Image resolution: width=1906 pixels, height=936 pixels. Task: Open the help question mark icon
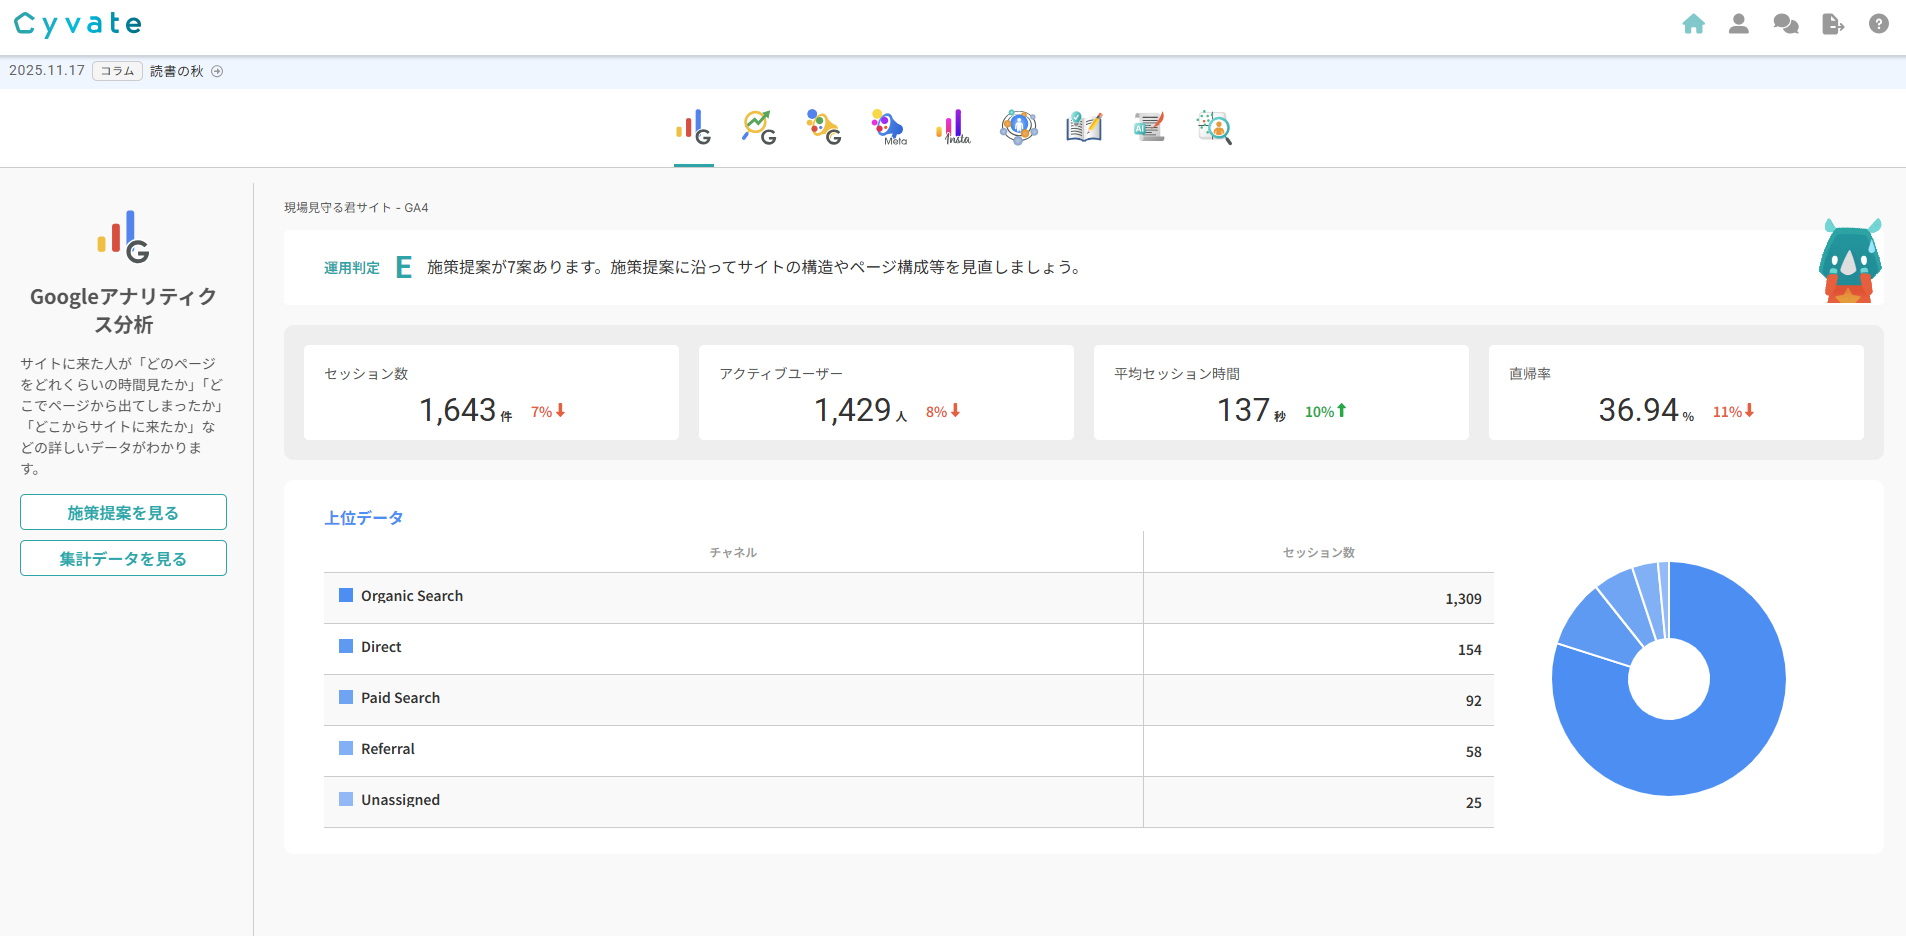[1878, 24]
